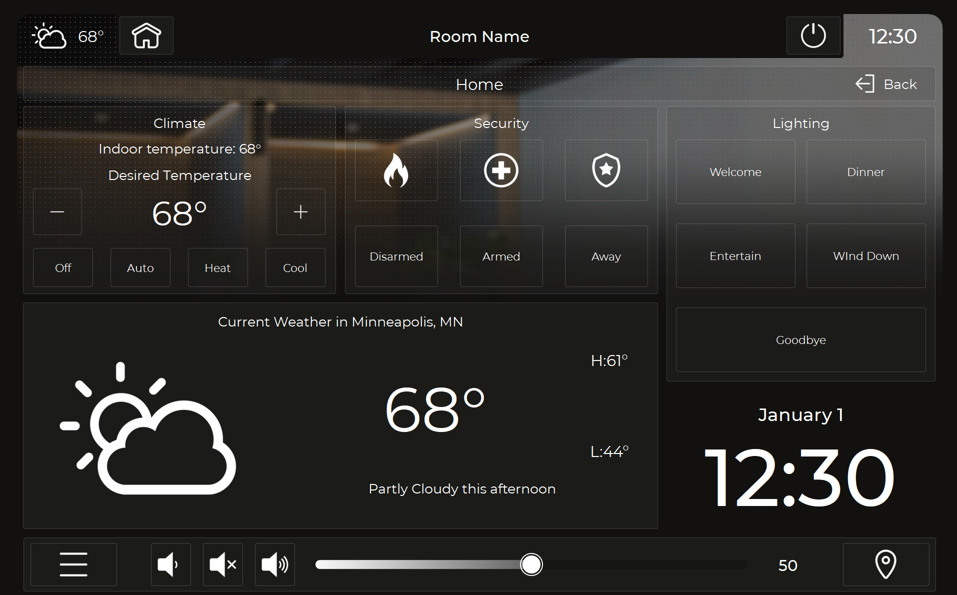Select the fire alarm security icon
The width and height of the screenshot is (957, 595).
click(396, 170)
